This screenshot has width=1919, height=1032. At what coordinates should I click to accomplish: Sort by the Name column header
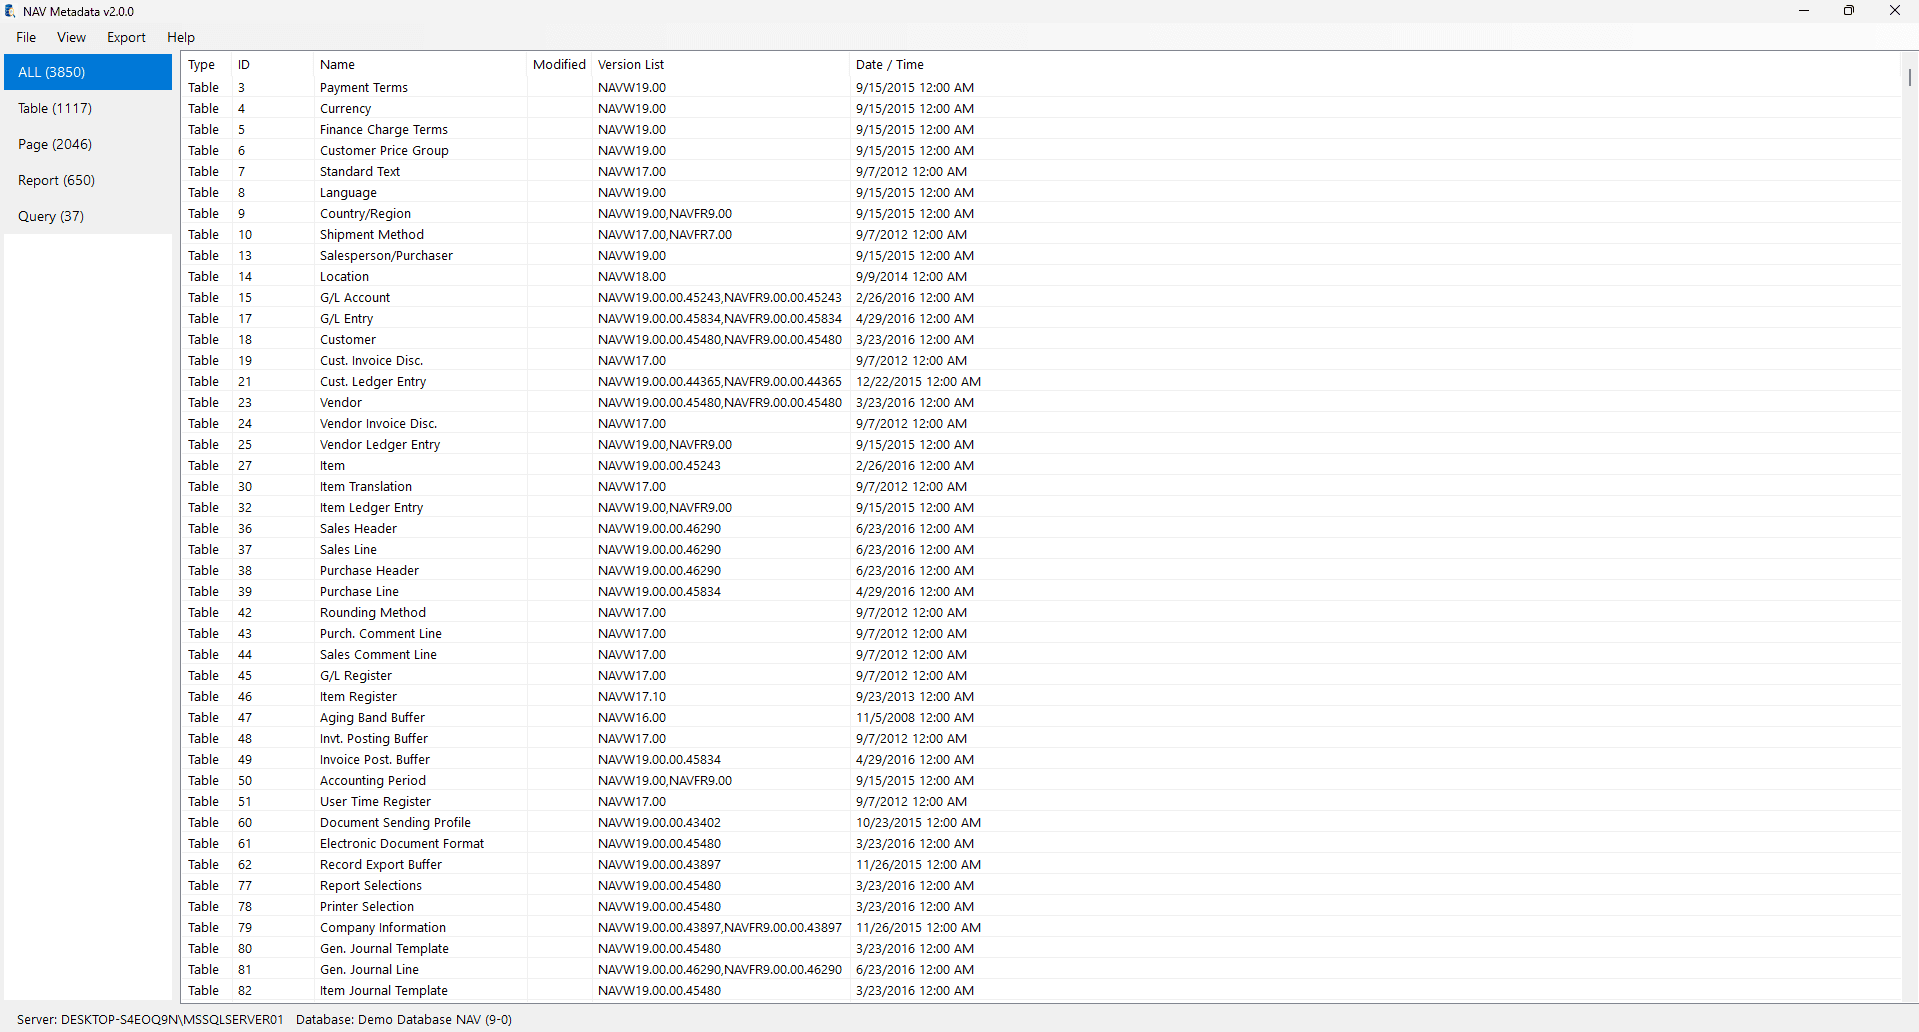click(420, 64)
